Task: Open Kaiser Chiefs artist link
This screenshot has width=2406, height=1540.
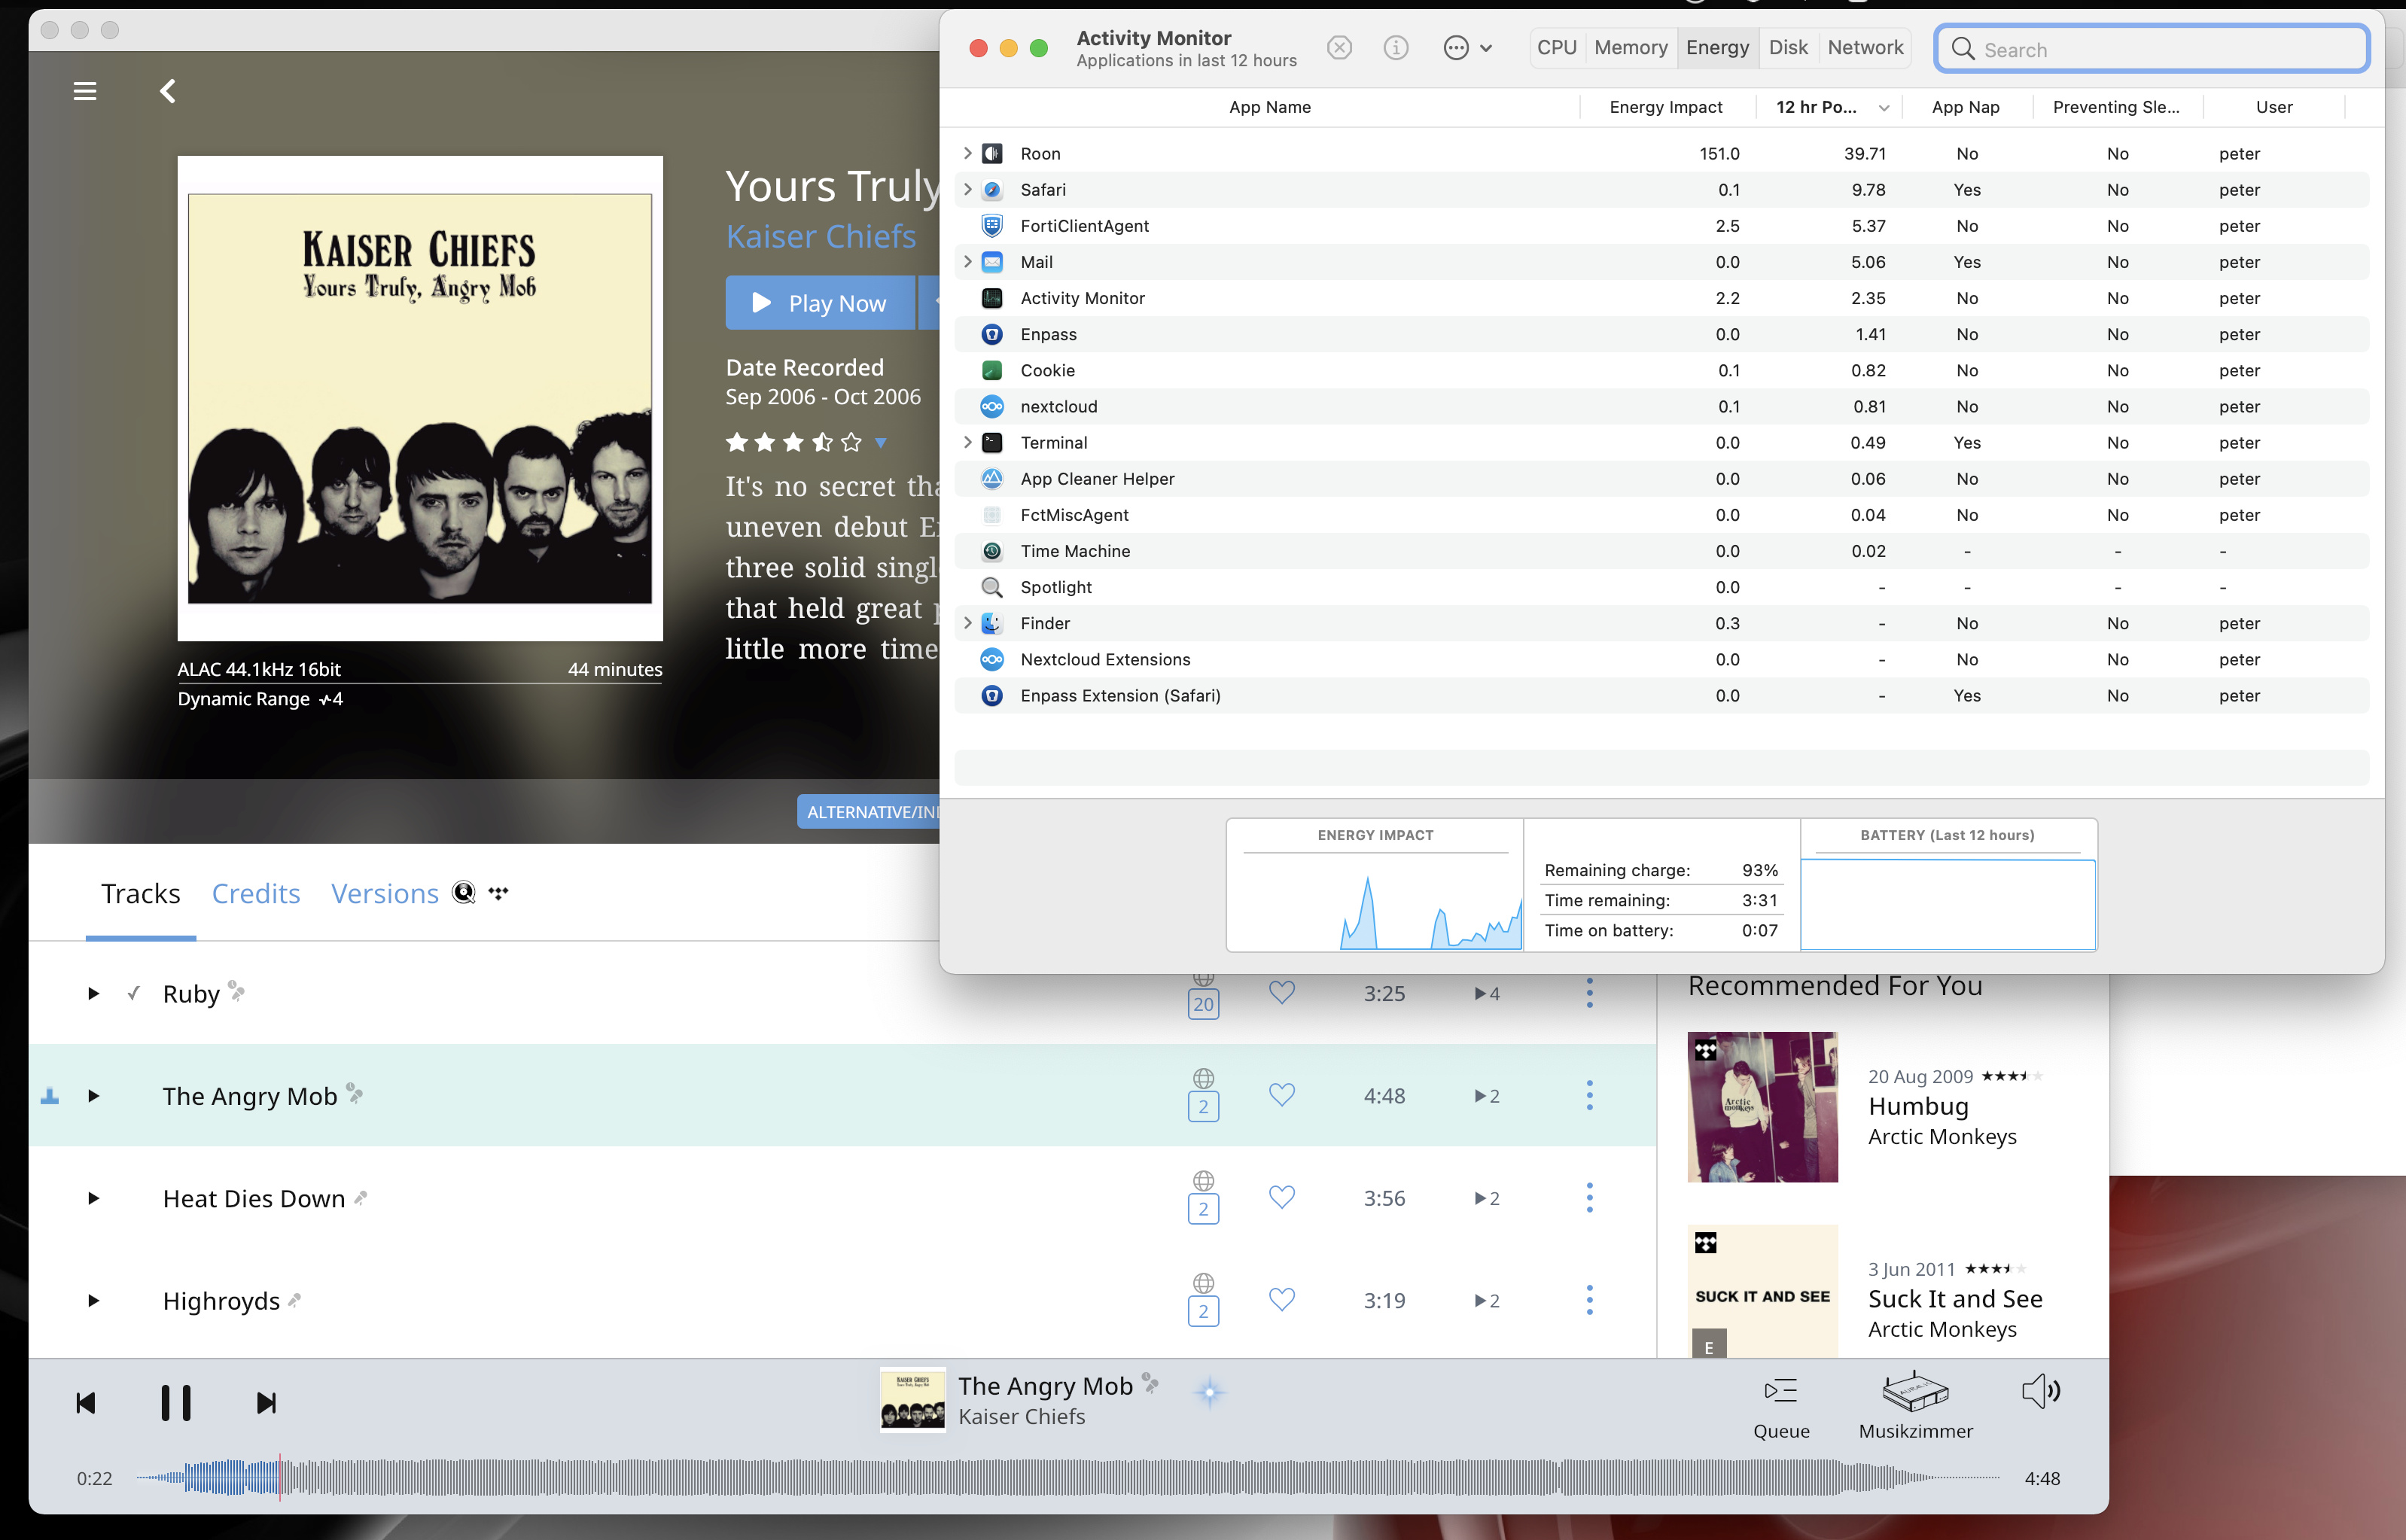Action: pyautogui.click(x=820, y=236)
